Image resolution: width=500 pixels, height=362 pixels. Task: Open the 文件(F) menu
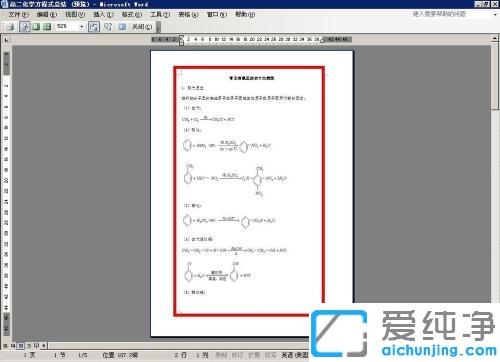[x=18, y=14]
